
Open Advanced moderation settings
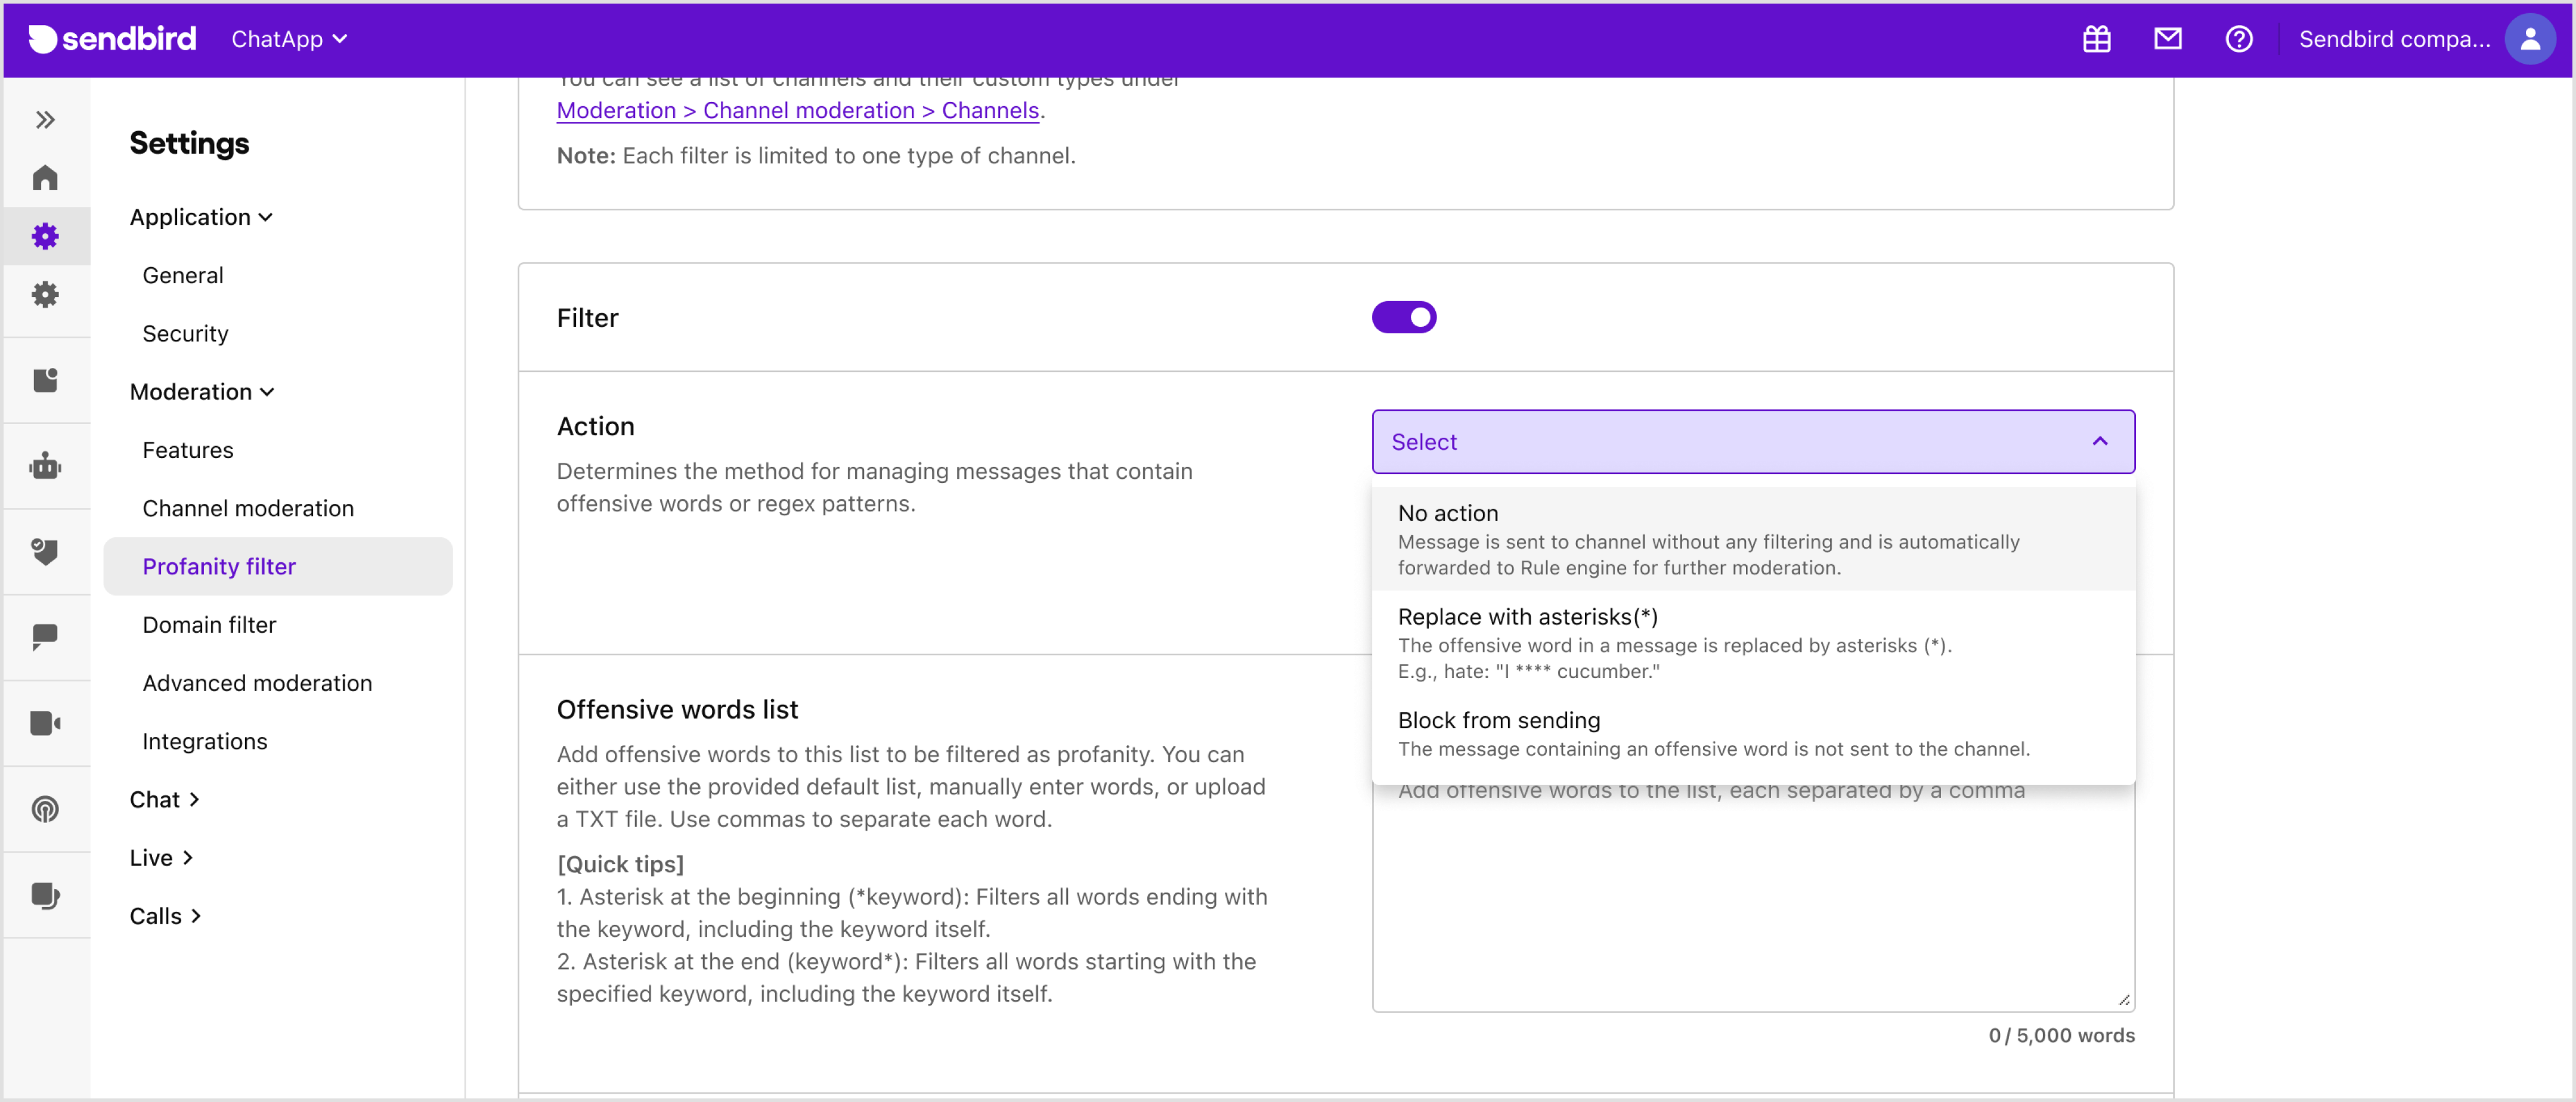(x=257, y=682)
